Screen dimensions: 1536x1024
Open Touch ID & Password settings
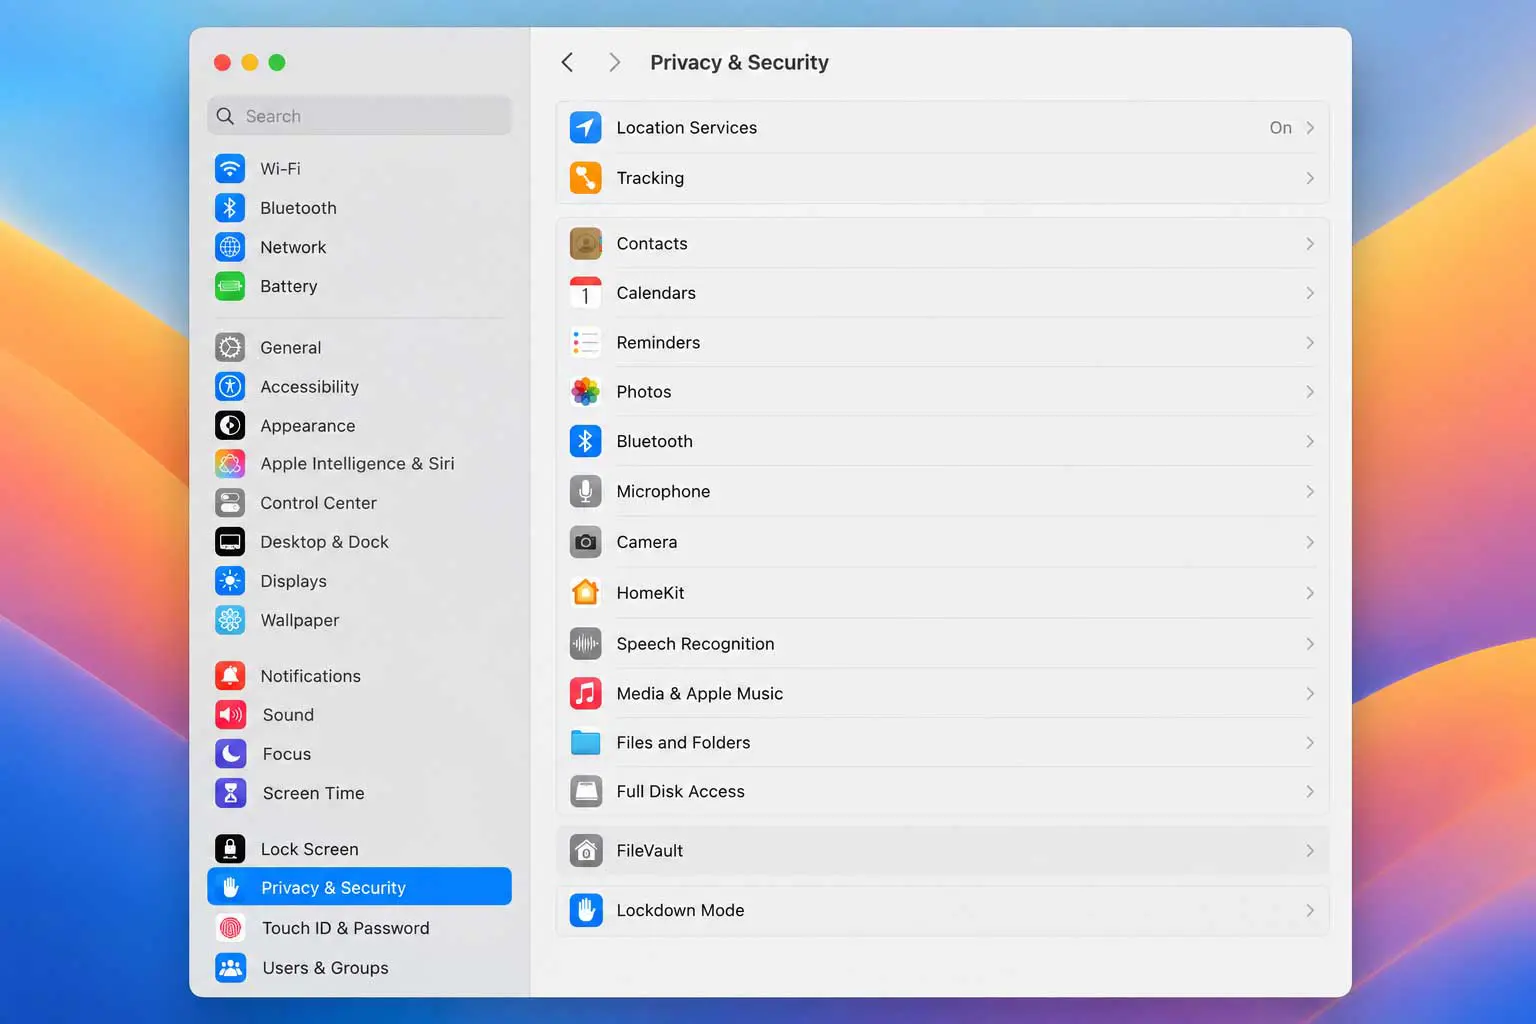(359, 928)
